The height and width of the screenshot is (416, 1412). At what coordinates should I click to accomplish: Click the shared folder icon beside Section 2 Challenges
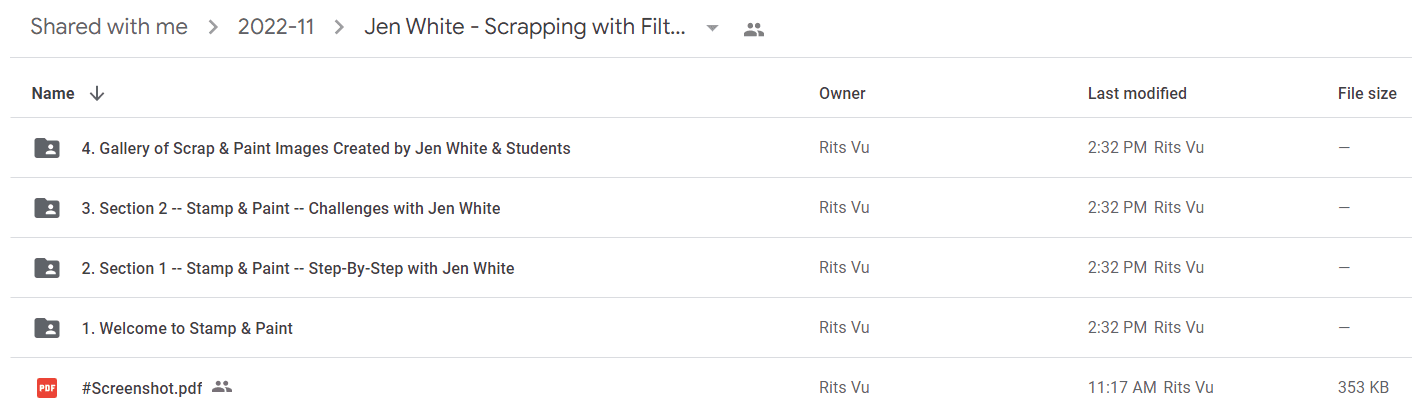[46, 208]
